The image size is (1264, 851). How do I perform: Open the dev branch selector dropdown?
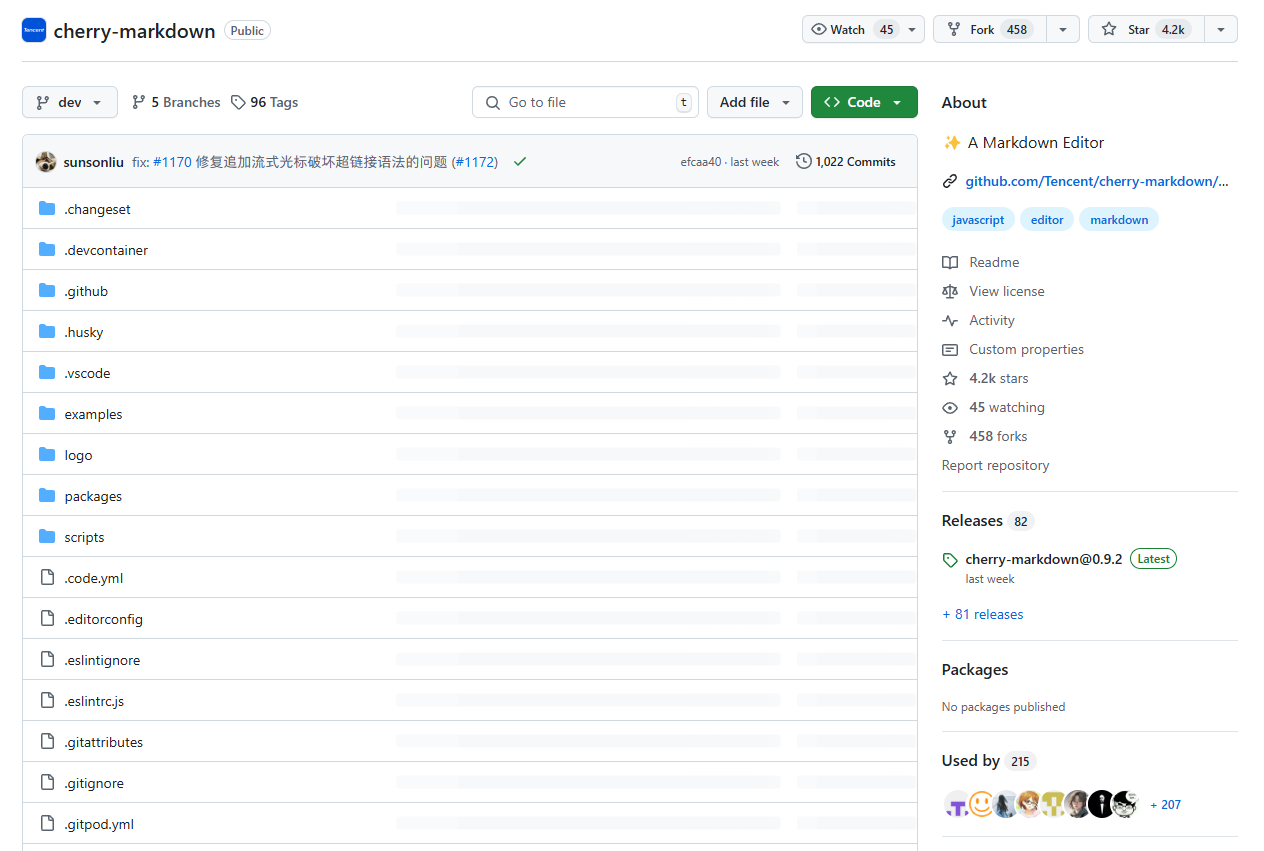(x=70, y=102)
